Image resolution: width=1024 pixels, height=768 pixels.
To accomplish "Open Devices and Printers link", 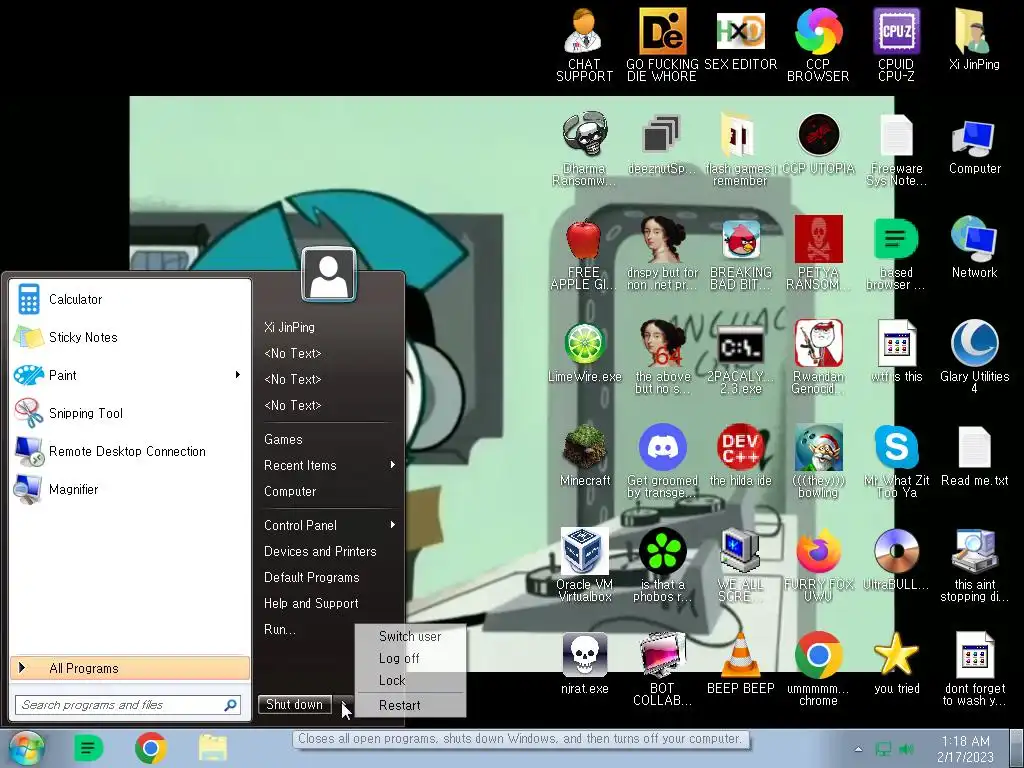I will coord(320,551).
